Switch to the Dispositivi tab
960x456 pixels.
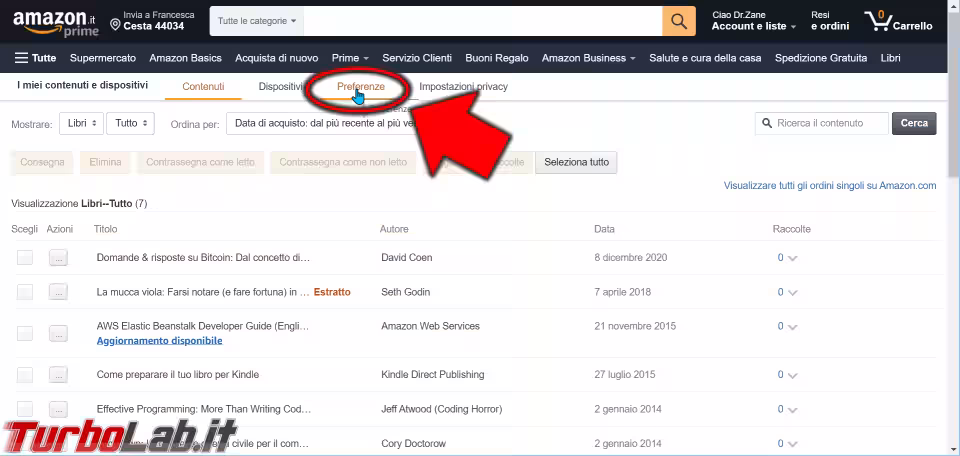click(x=280, y=87)
